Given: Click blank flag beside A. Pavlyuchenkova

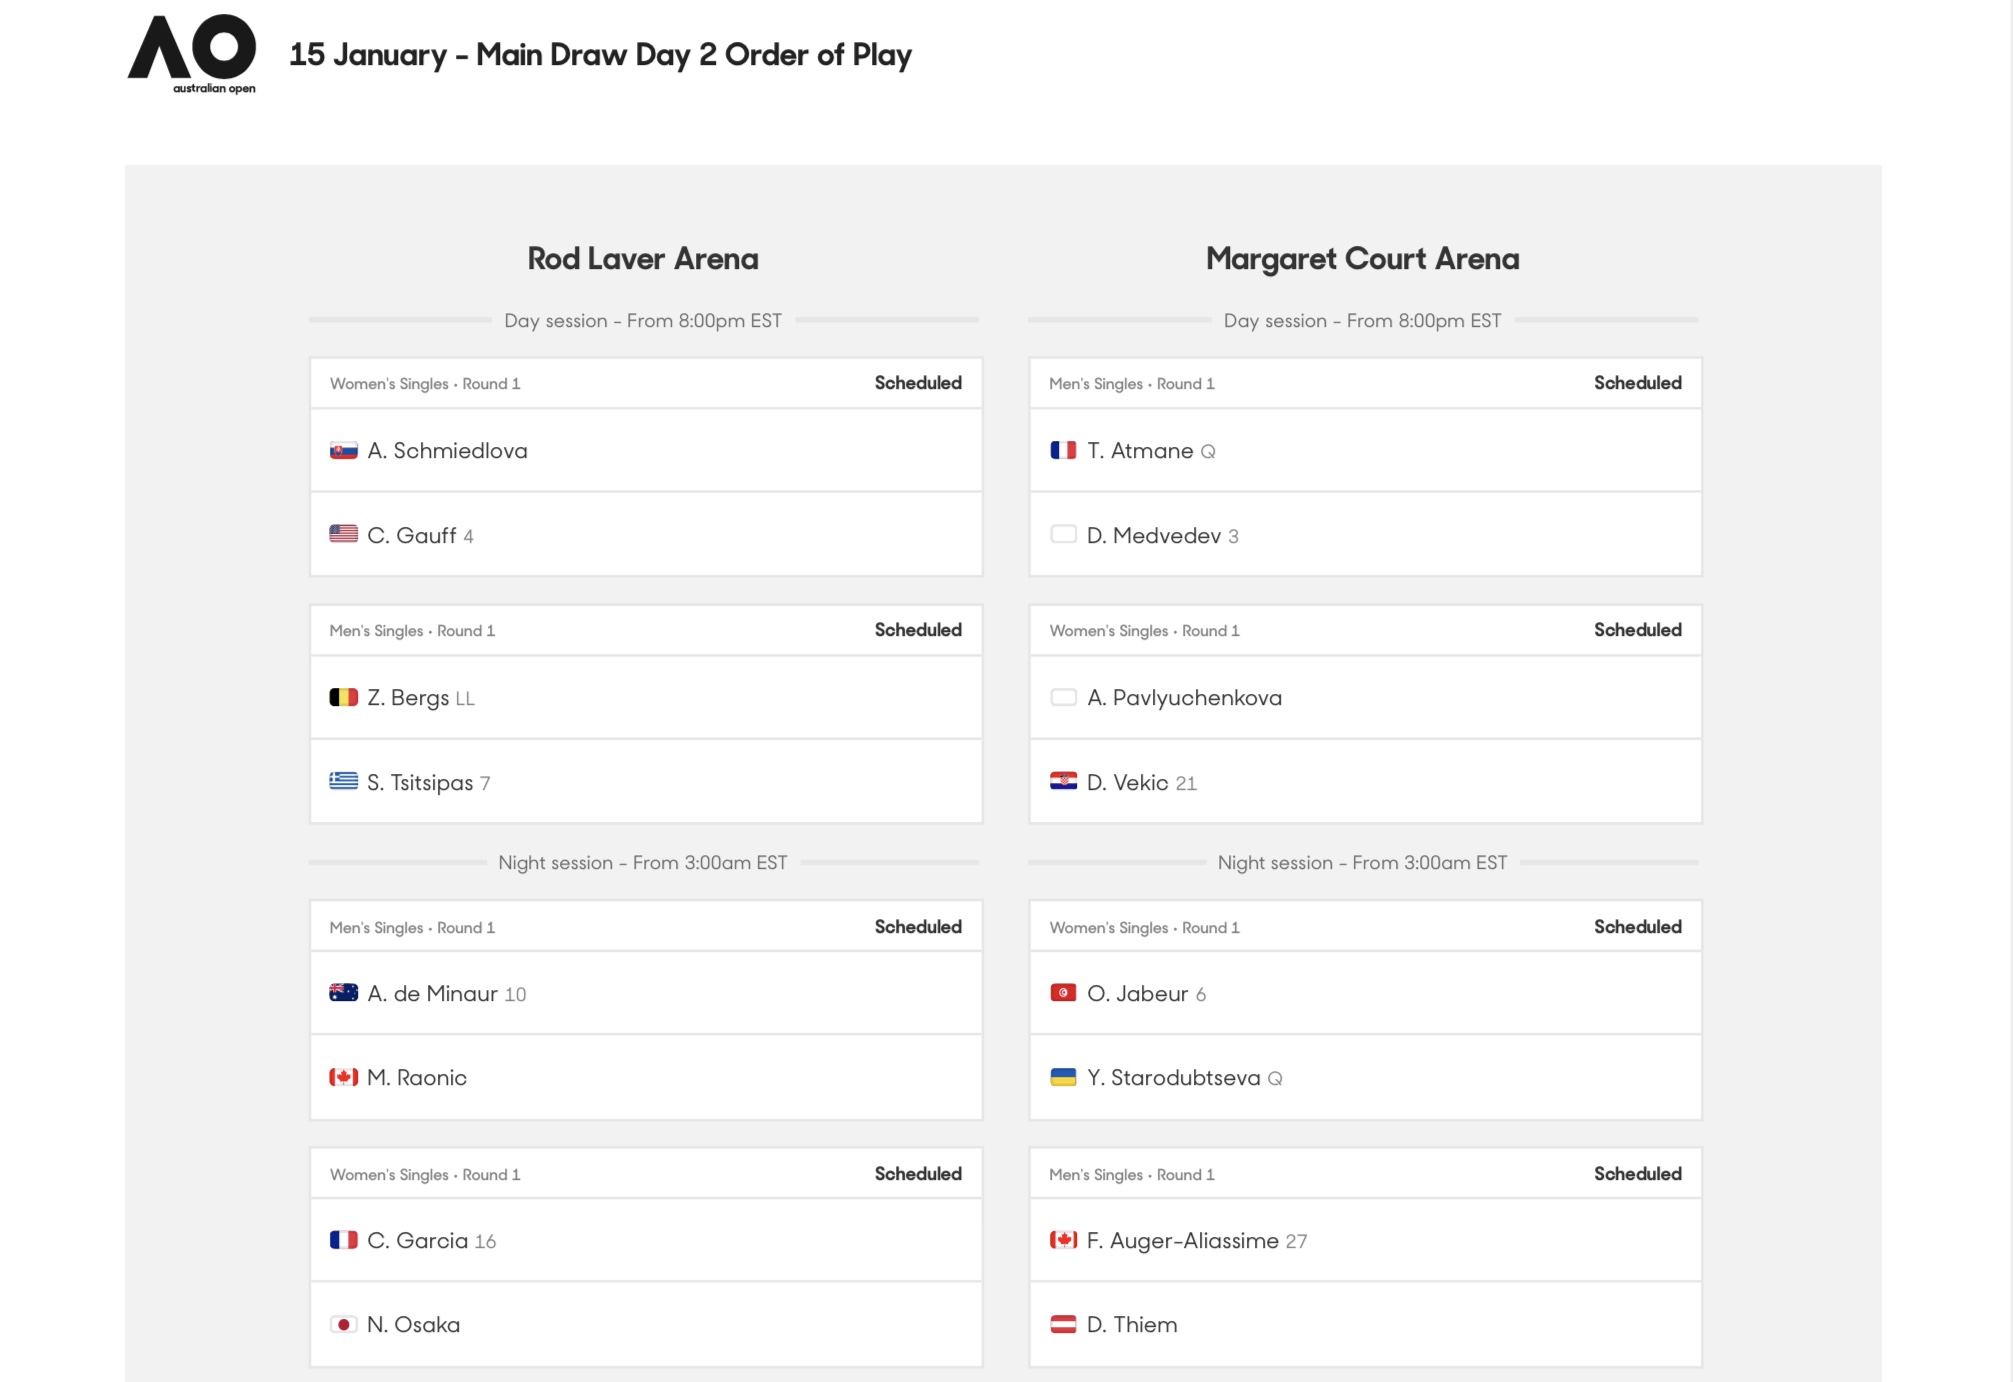Looking at the screenshot, I should [1063, 697].
